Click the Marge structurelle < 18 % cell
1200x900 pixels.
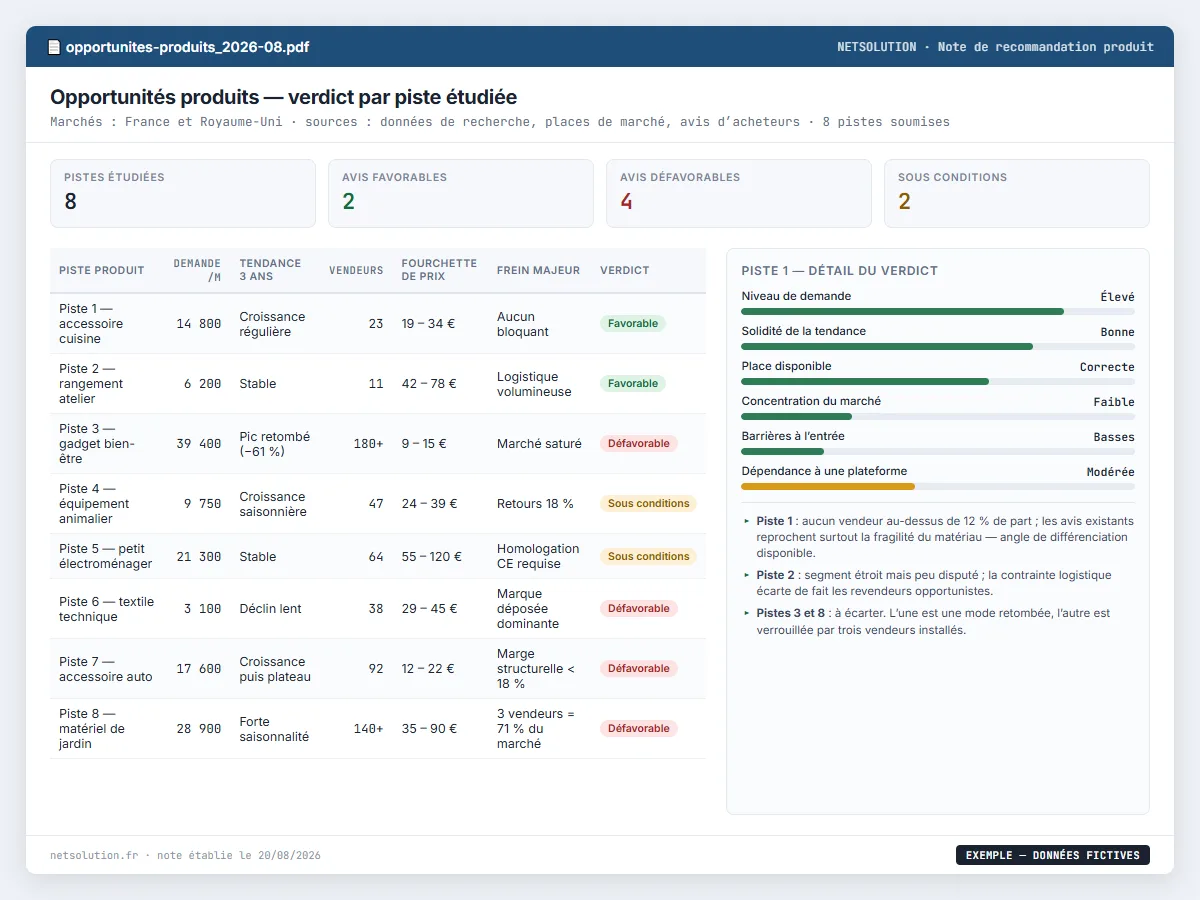536,669
